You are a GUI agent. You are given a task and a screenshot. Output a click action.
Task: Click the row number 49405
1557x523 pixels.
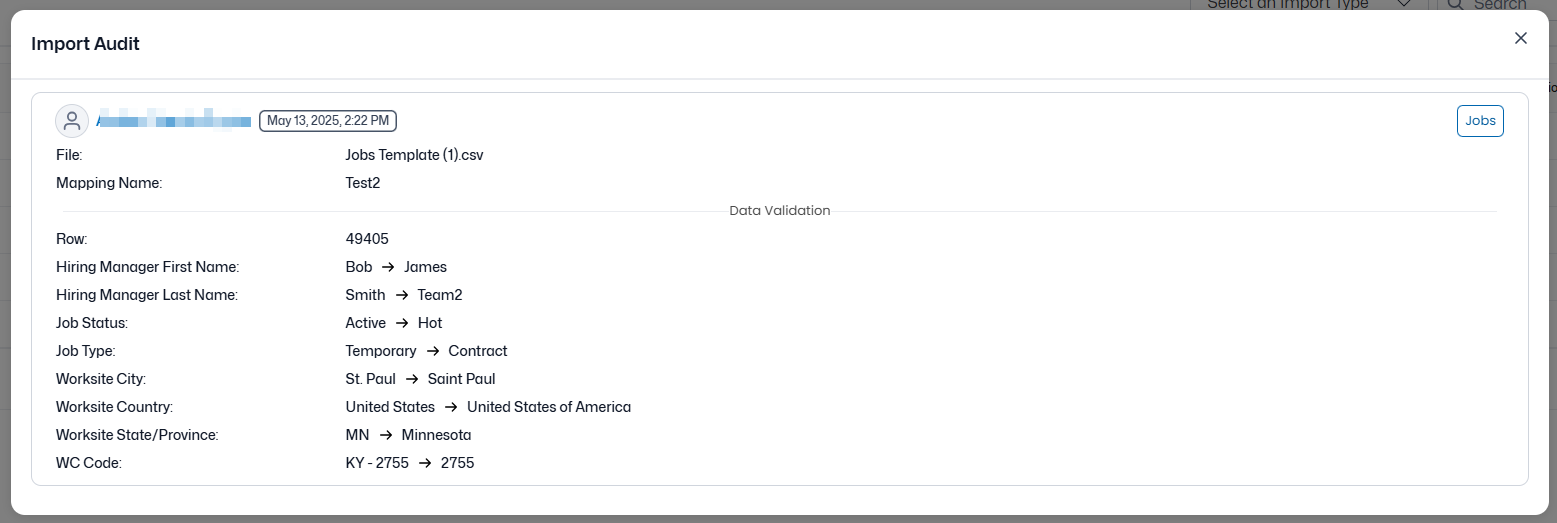(x=367, y=239)
